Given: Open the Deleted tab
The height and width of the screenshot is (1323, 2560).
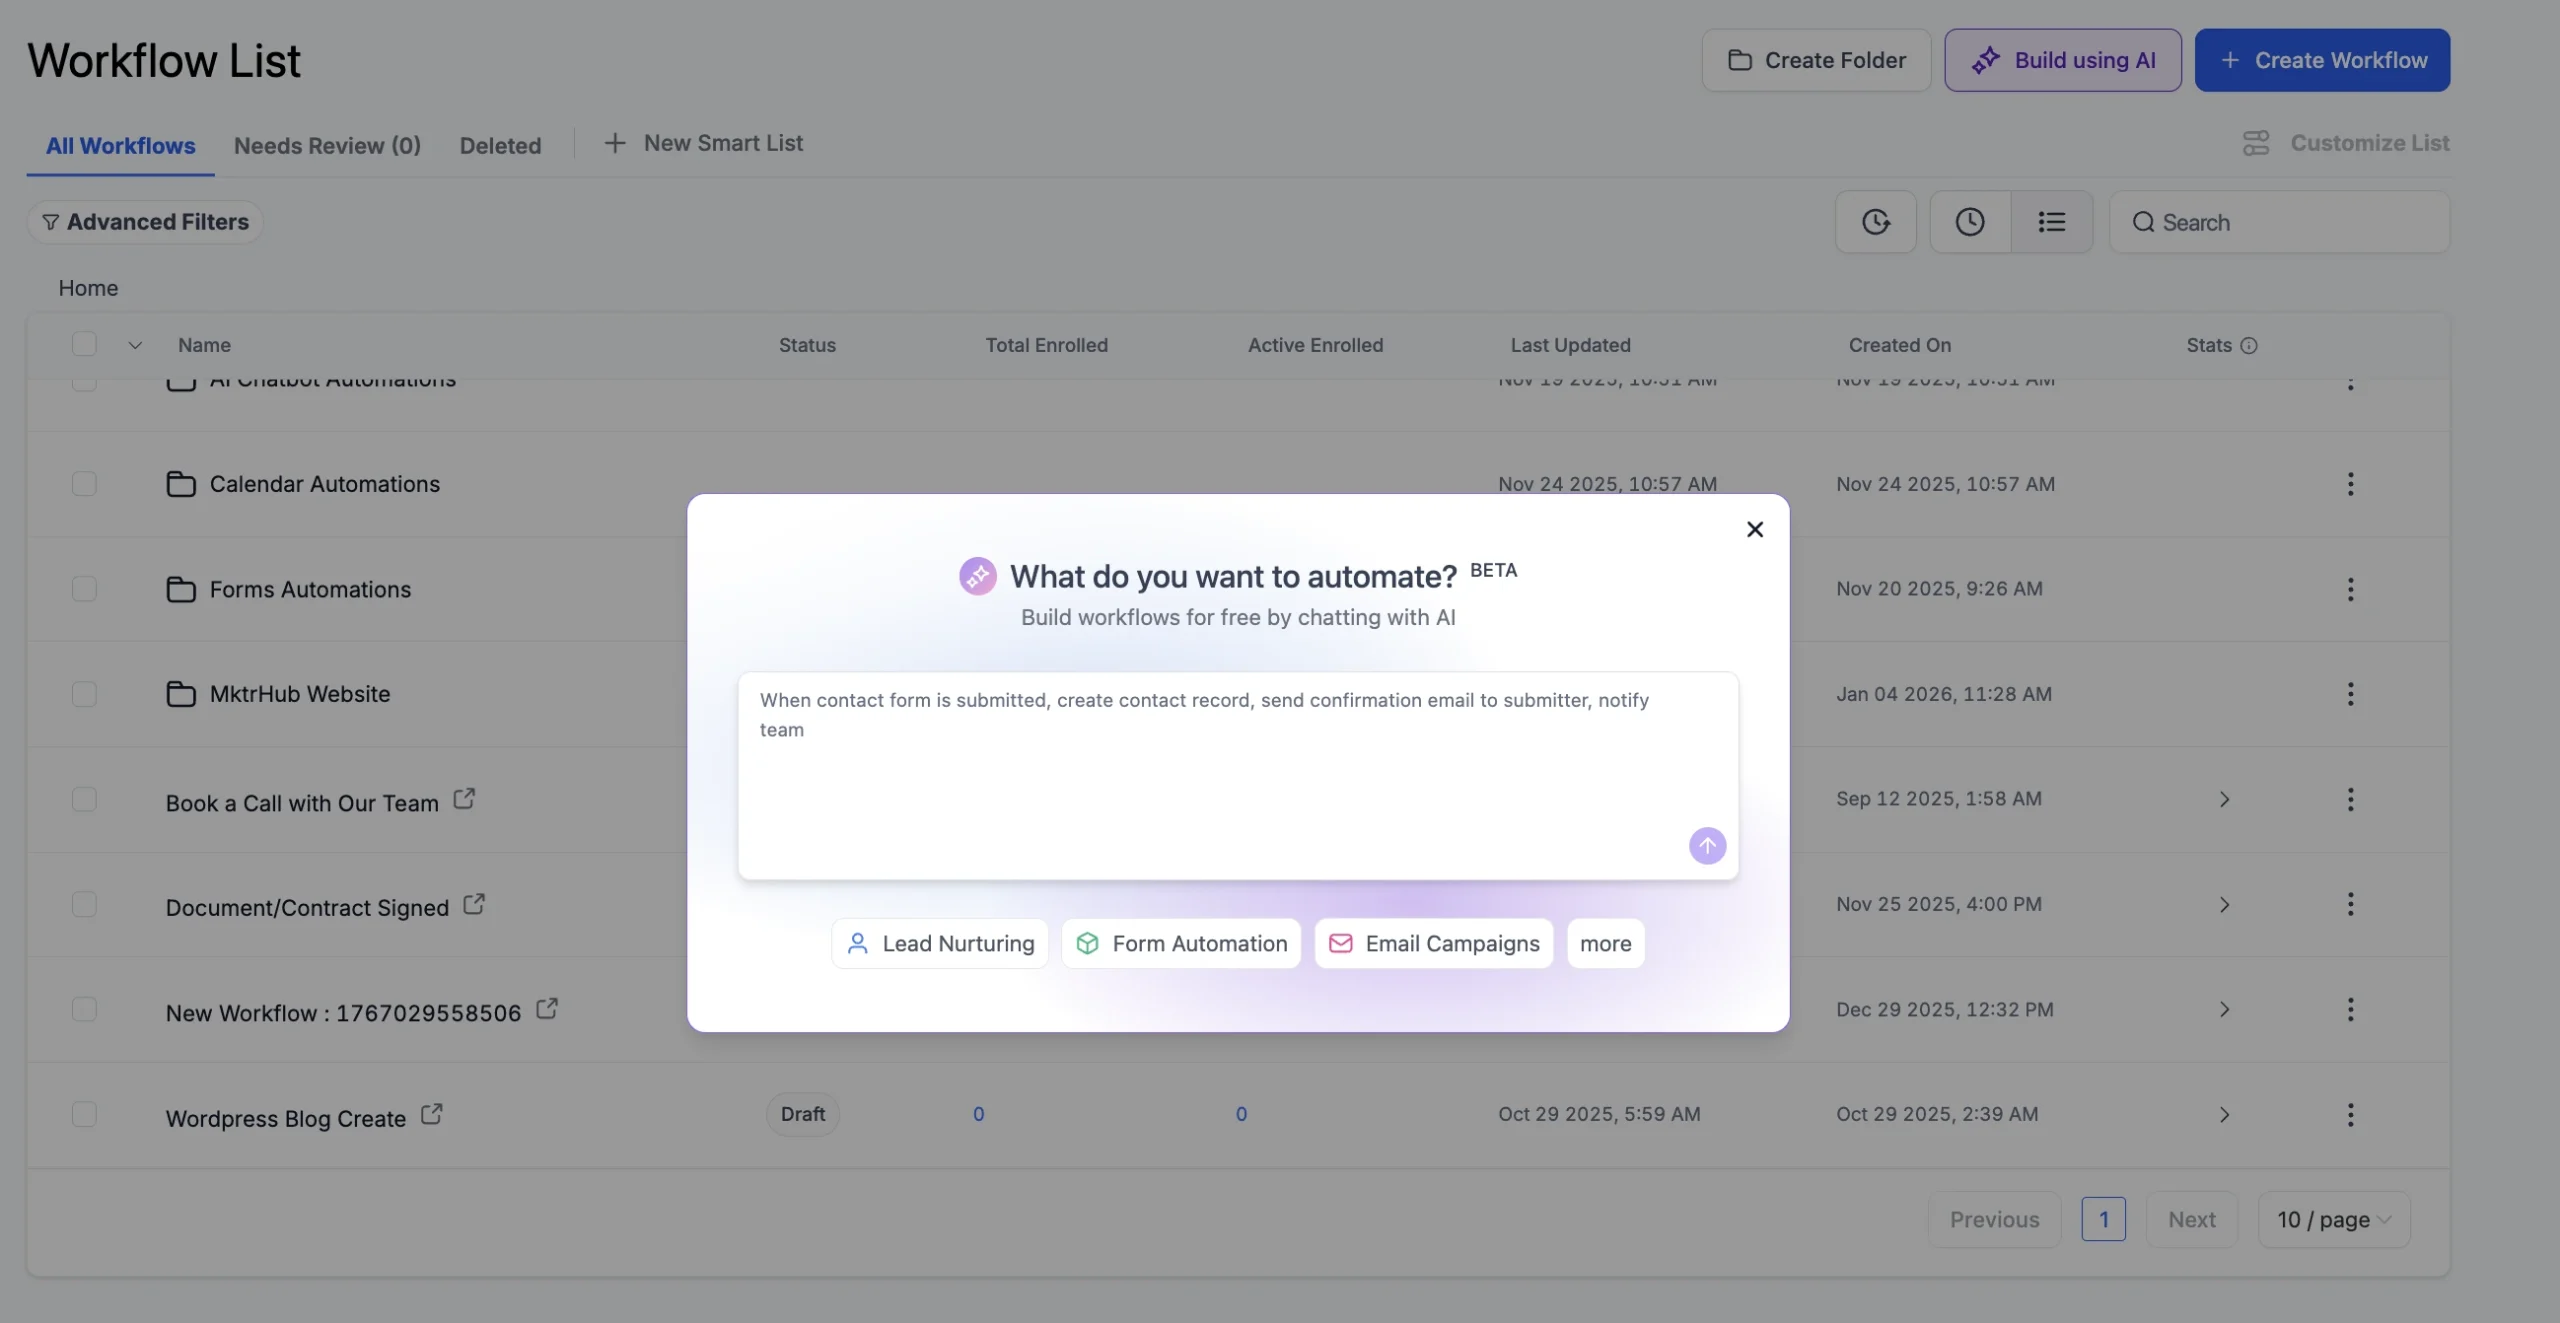Looking at the screenshot, I should pyautogui.click(x=500, y=146).
